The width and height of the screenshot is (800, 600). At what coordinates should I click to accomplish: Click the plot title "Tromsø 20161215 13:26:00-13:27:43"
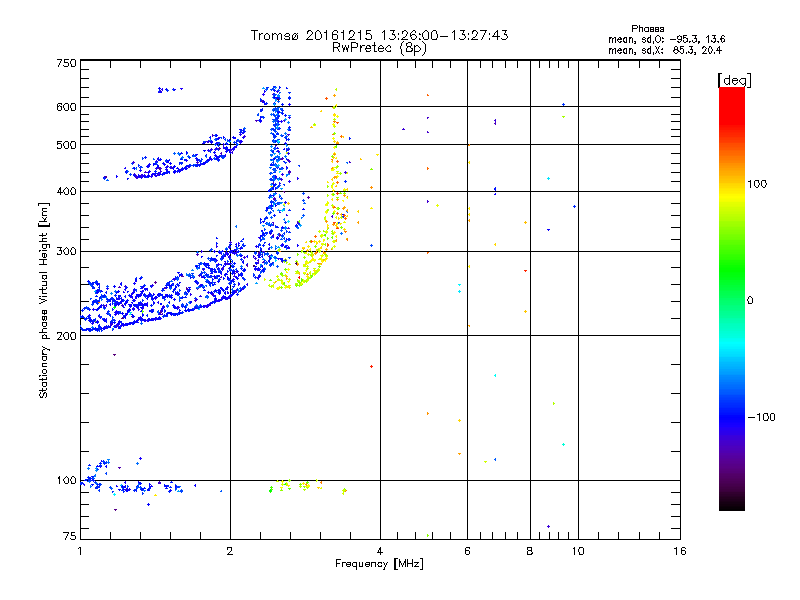point(379,35)
